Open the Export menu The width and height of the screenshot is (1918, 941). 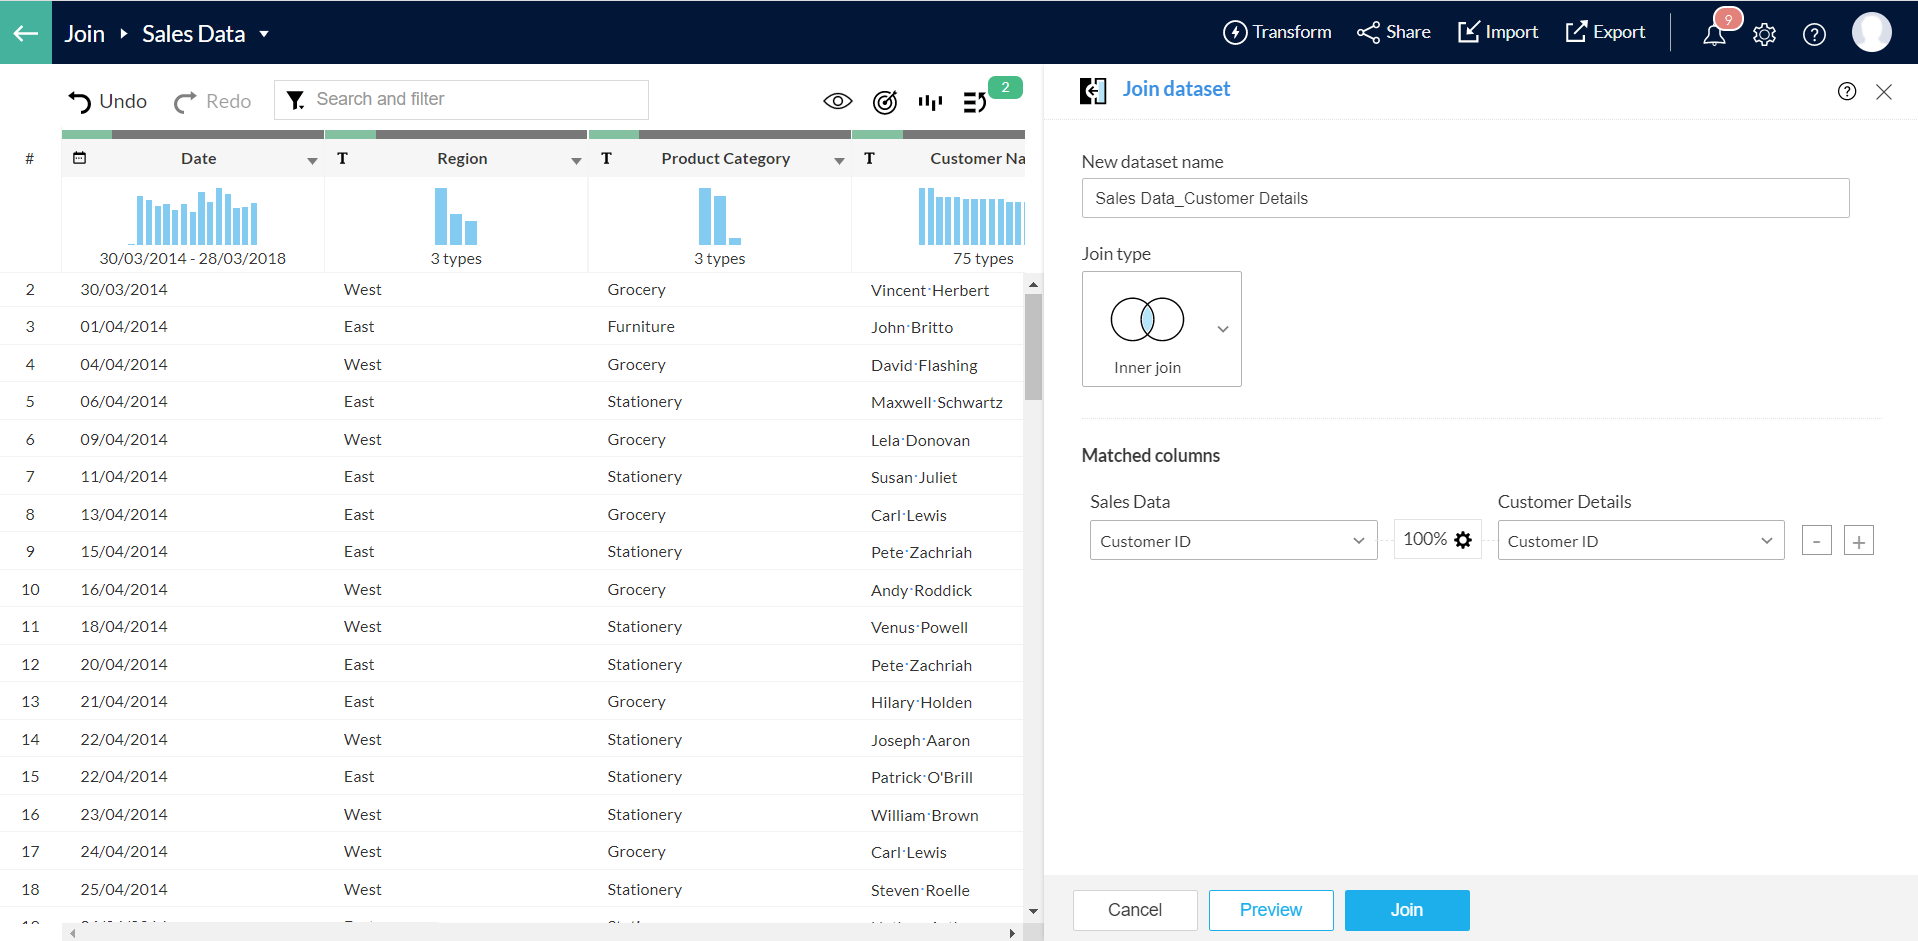tap(1605, 32)
